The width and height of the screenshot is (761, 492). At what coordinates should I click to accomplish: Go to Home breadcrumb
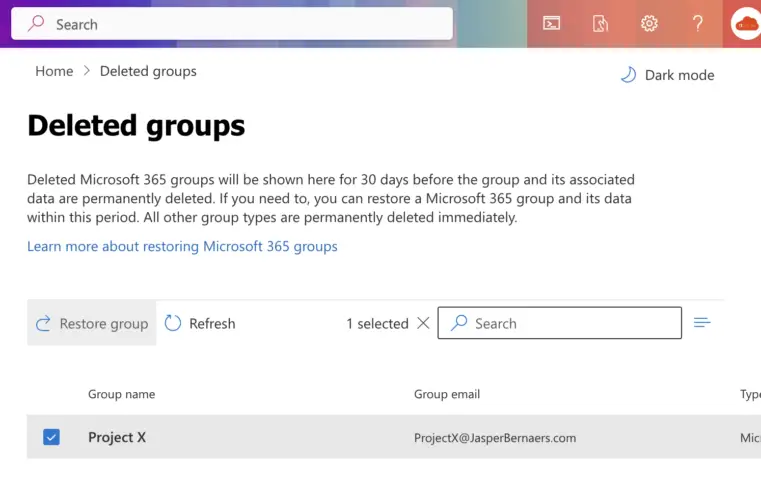54,71
